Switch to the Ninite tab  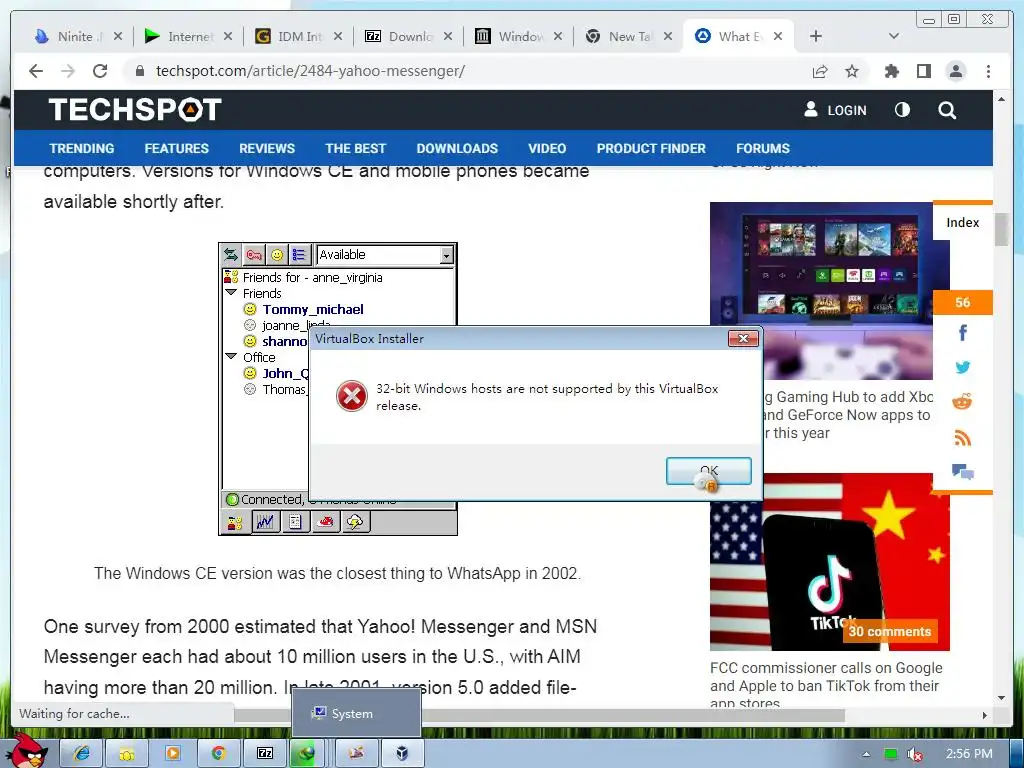point(69,37)
